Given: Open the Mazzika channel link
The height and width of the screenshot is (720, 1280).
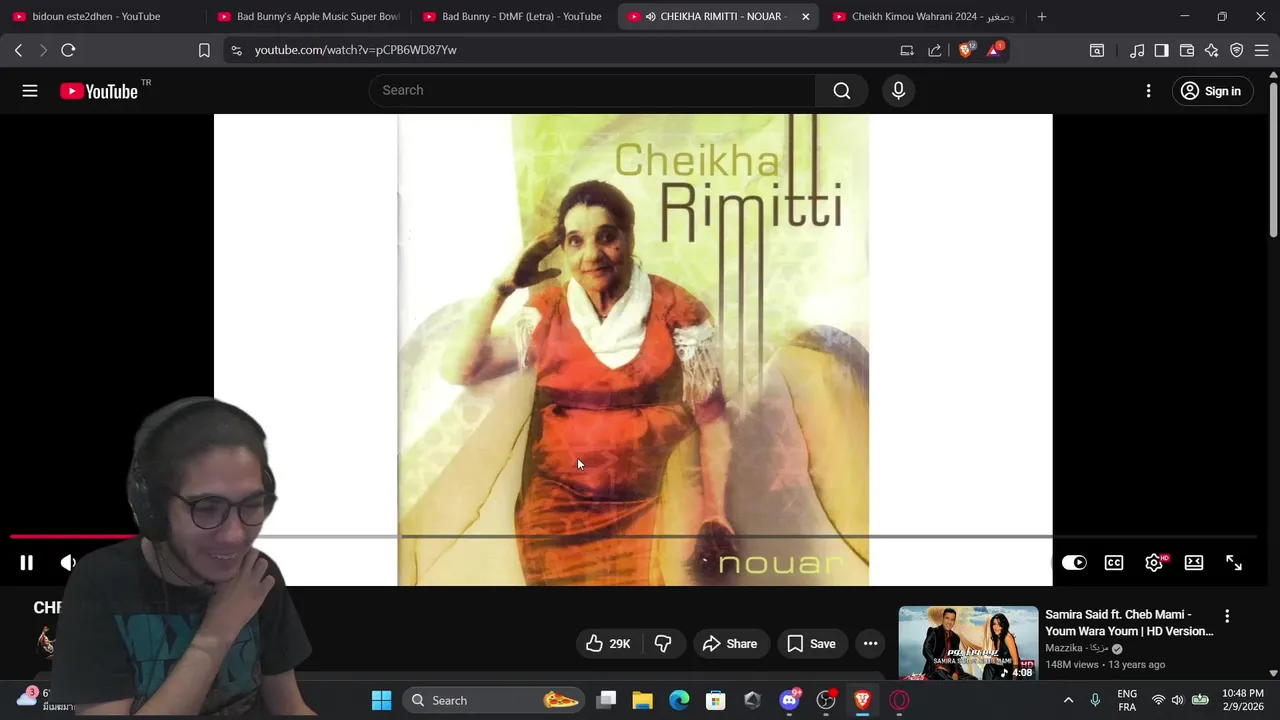Looking at the screenshot, I should coord(1077,648).
